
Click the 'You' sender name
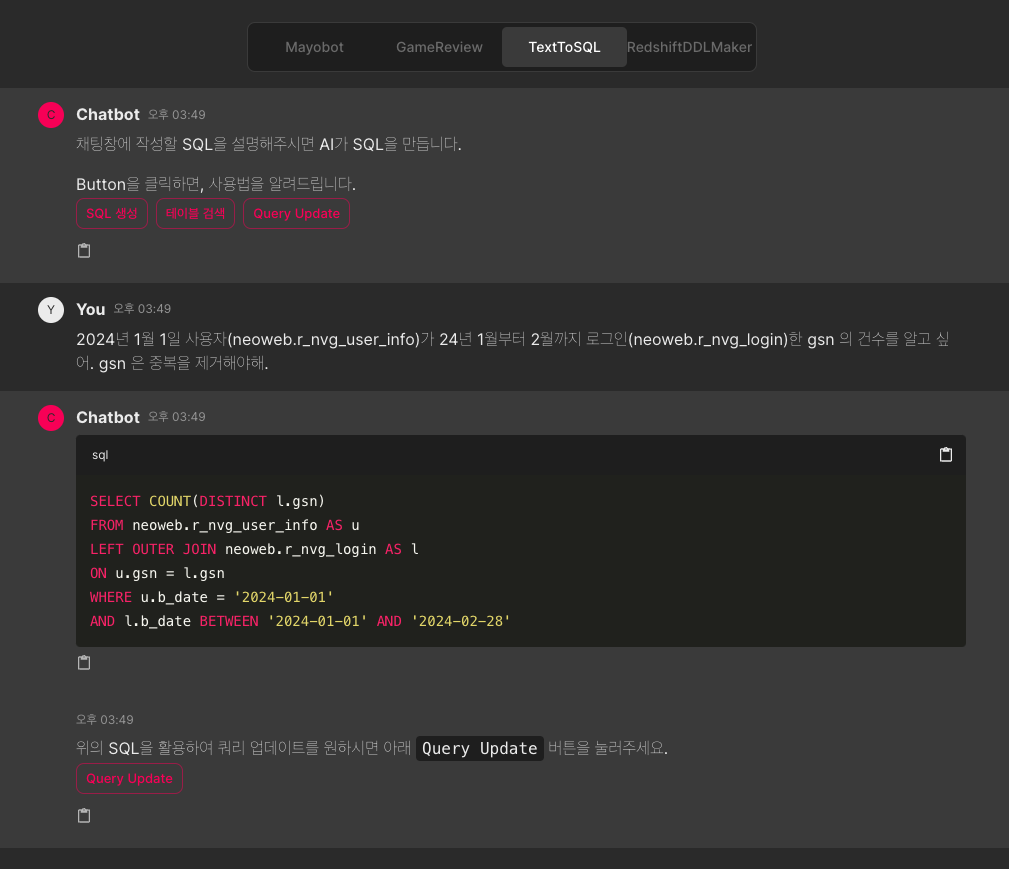(91, 310)
